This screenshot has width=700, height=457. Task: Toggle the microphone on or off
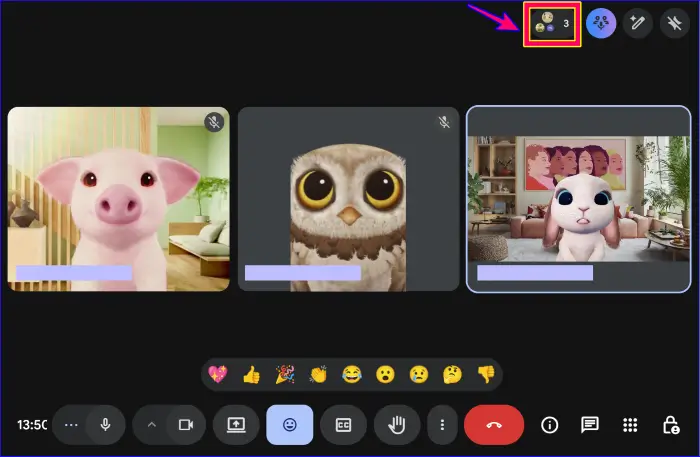(105, 425)
